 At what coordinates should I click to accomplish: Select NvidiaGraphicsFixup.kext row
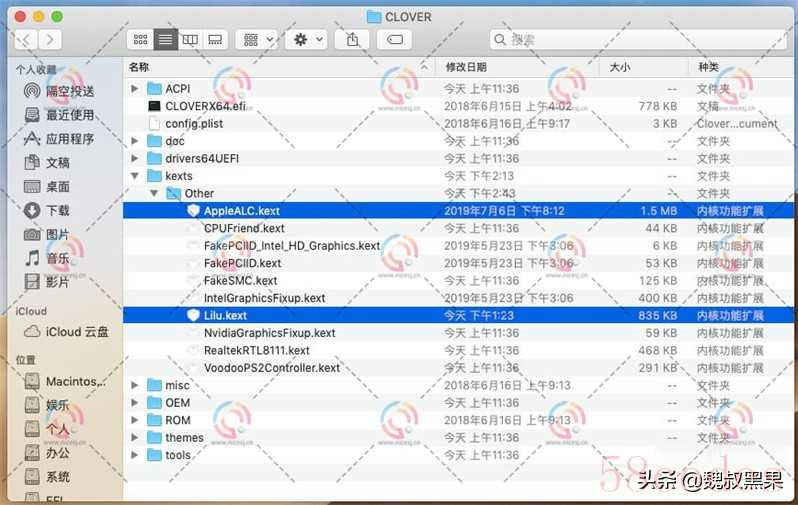click(458, 333)
